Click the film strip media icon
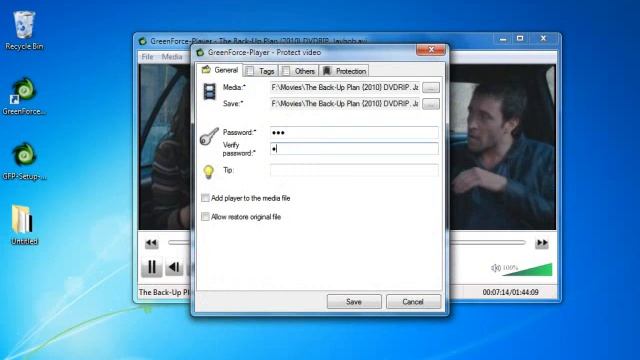Screen dimensions: 640x360 point(210,91)
